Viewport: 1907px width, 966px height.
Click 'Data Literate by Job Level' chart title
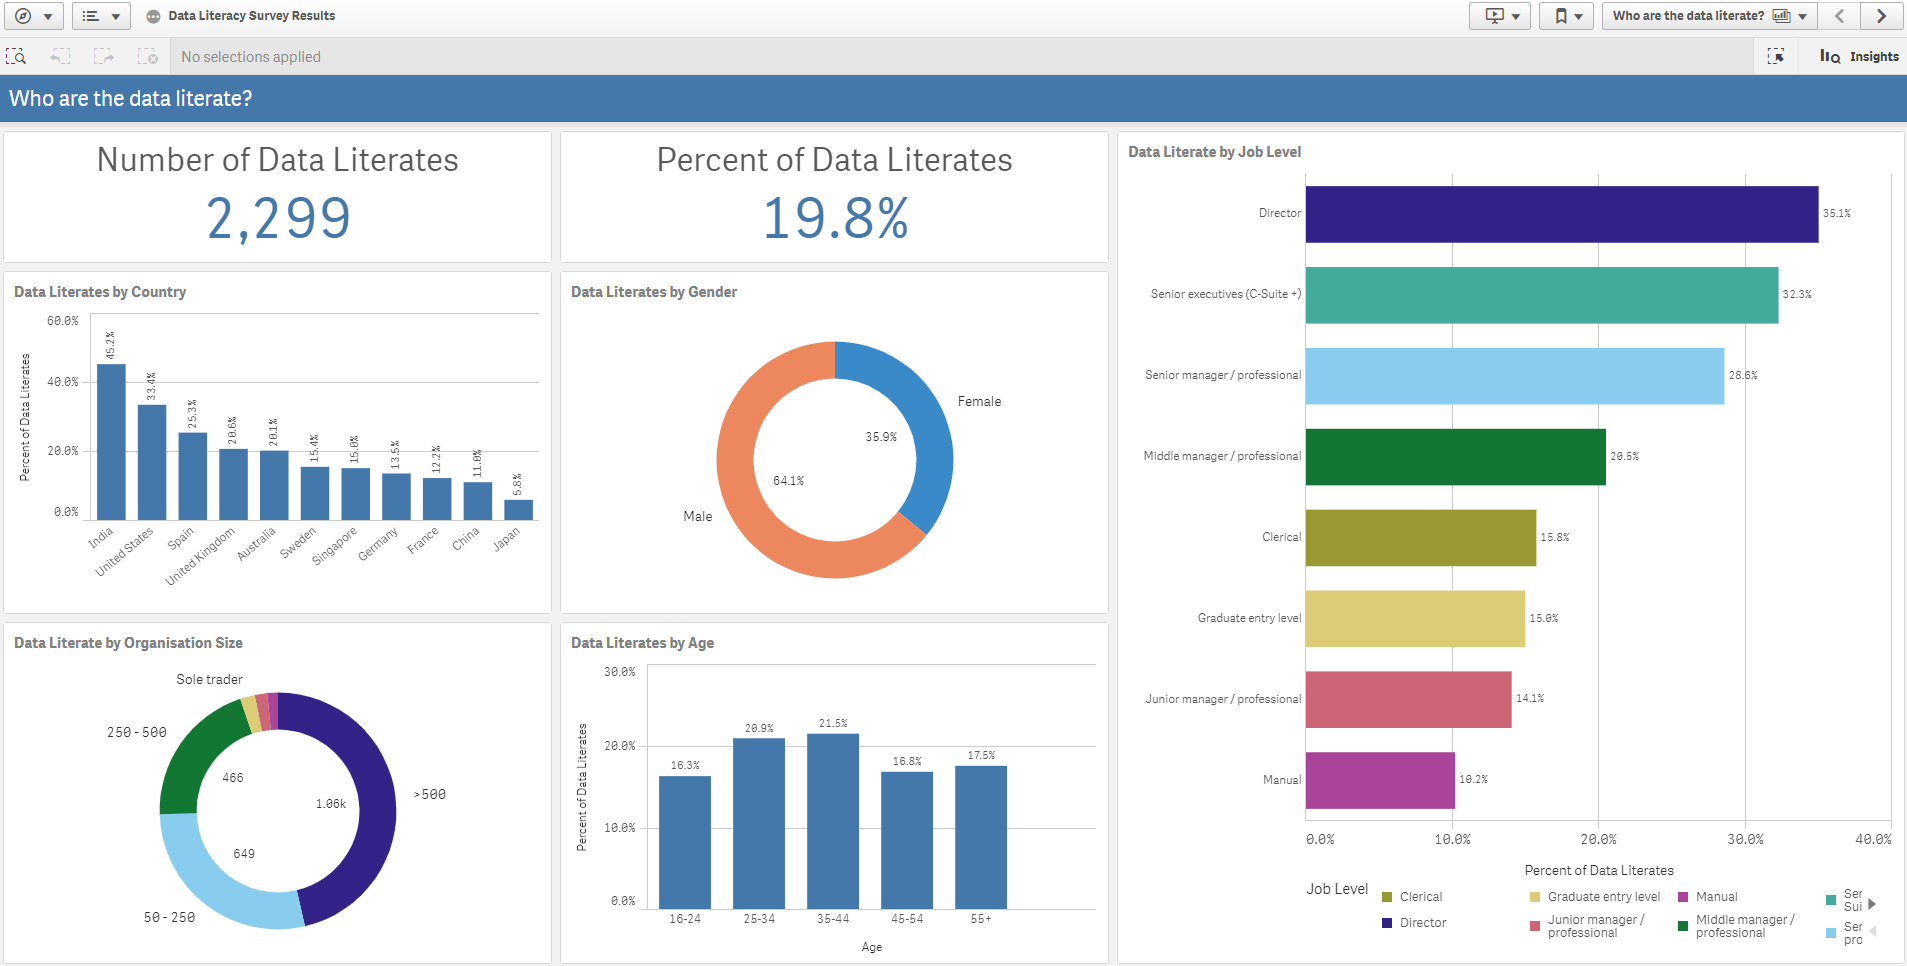coord(1215,152)
